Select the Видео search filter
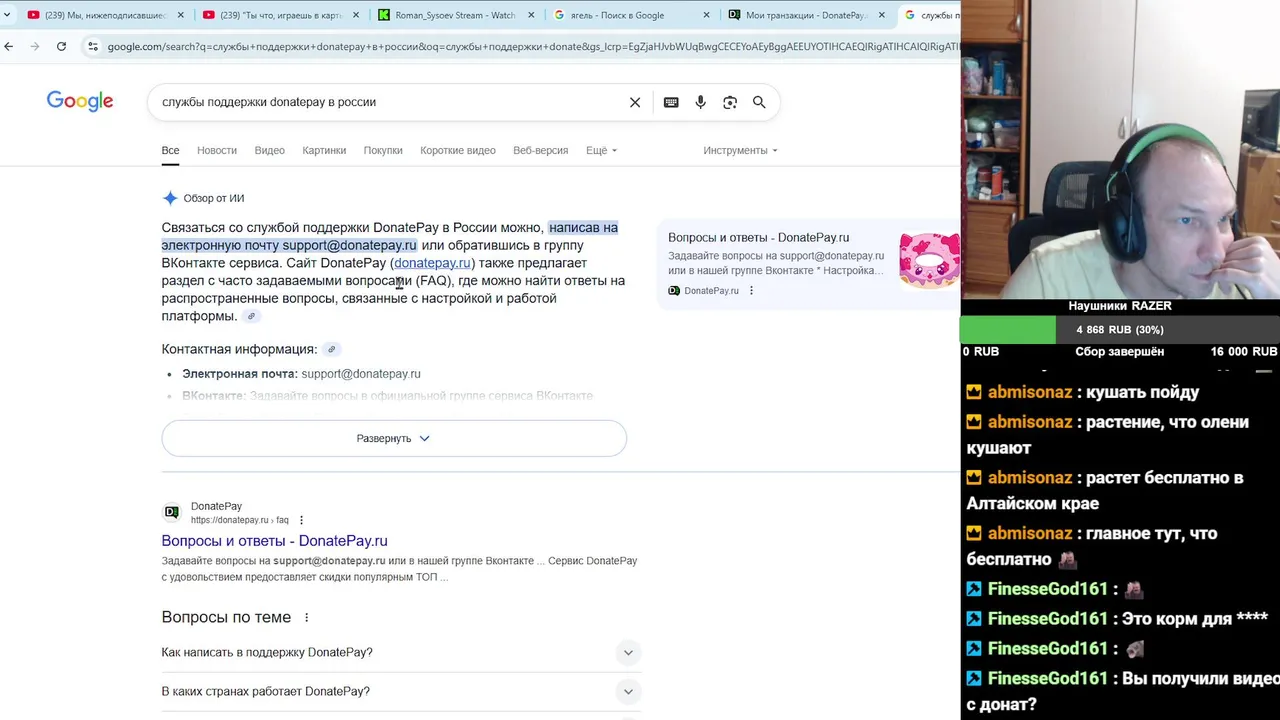 (x=269, y=150)
